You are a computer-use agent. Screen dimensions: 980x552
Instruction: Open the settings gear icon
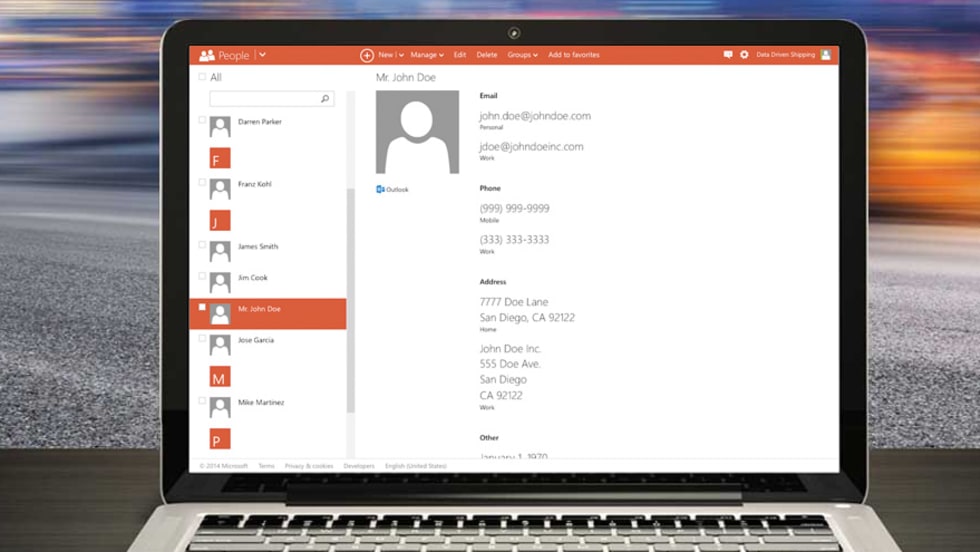(744, 55)
